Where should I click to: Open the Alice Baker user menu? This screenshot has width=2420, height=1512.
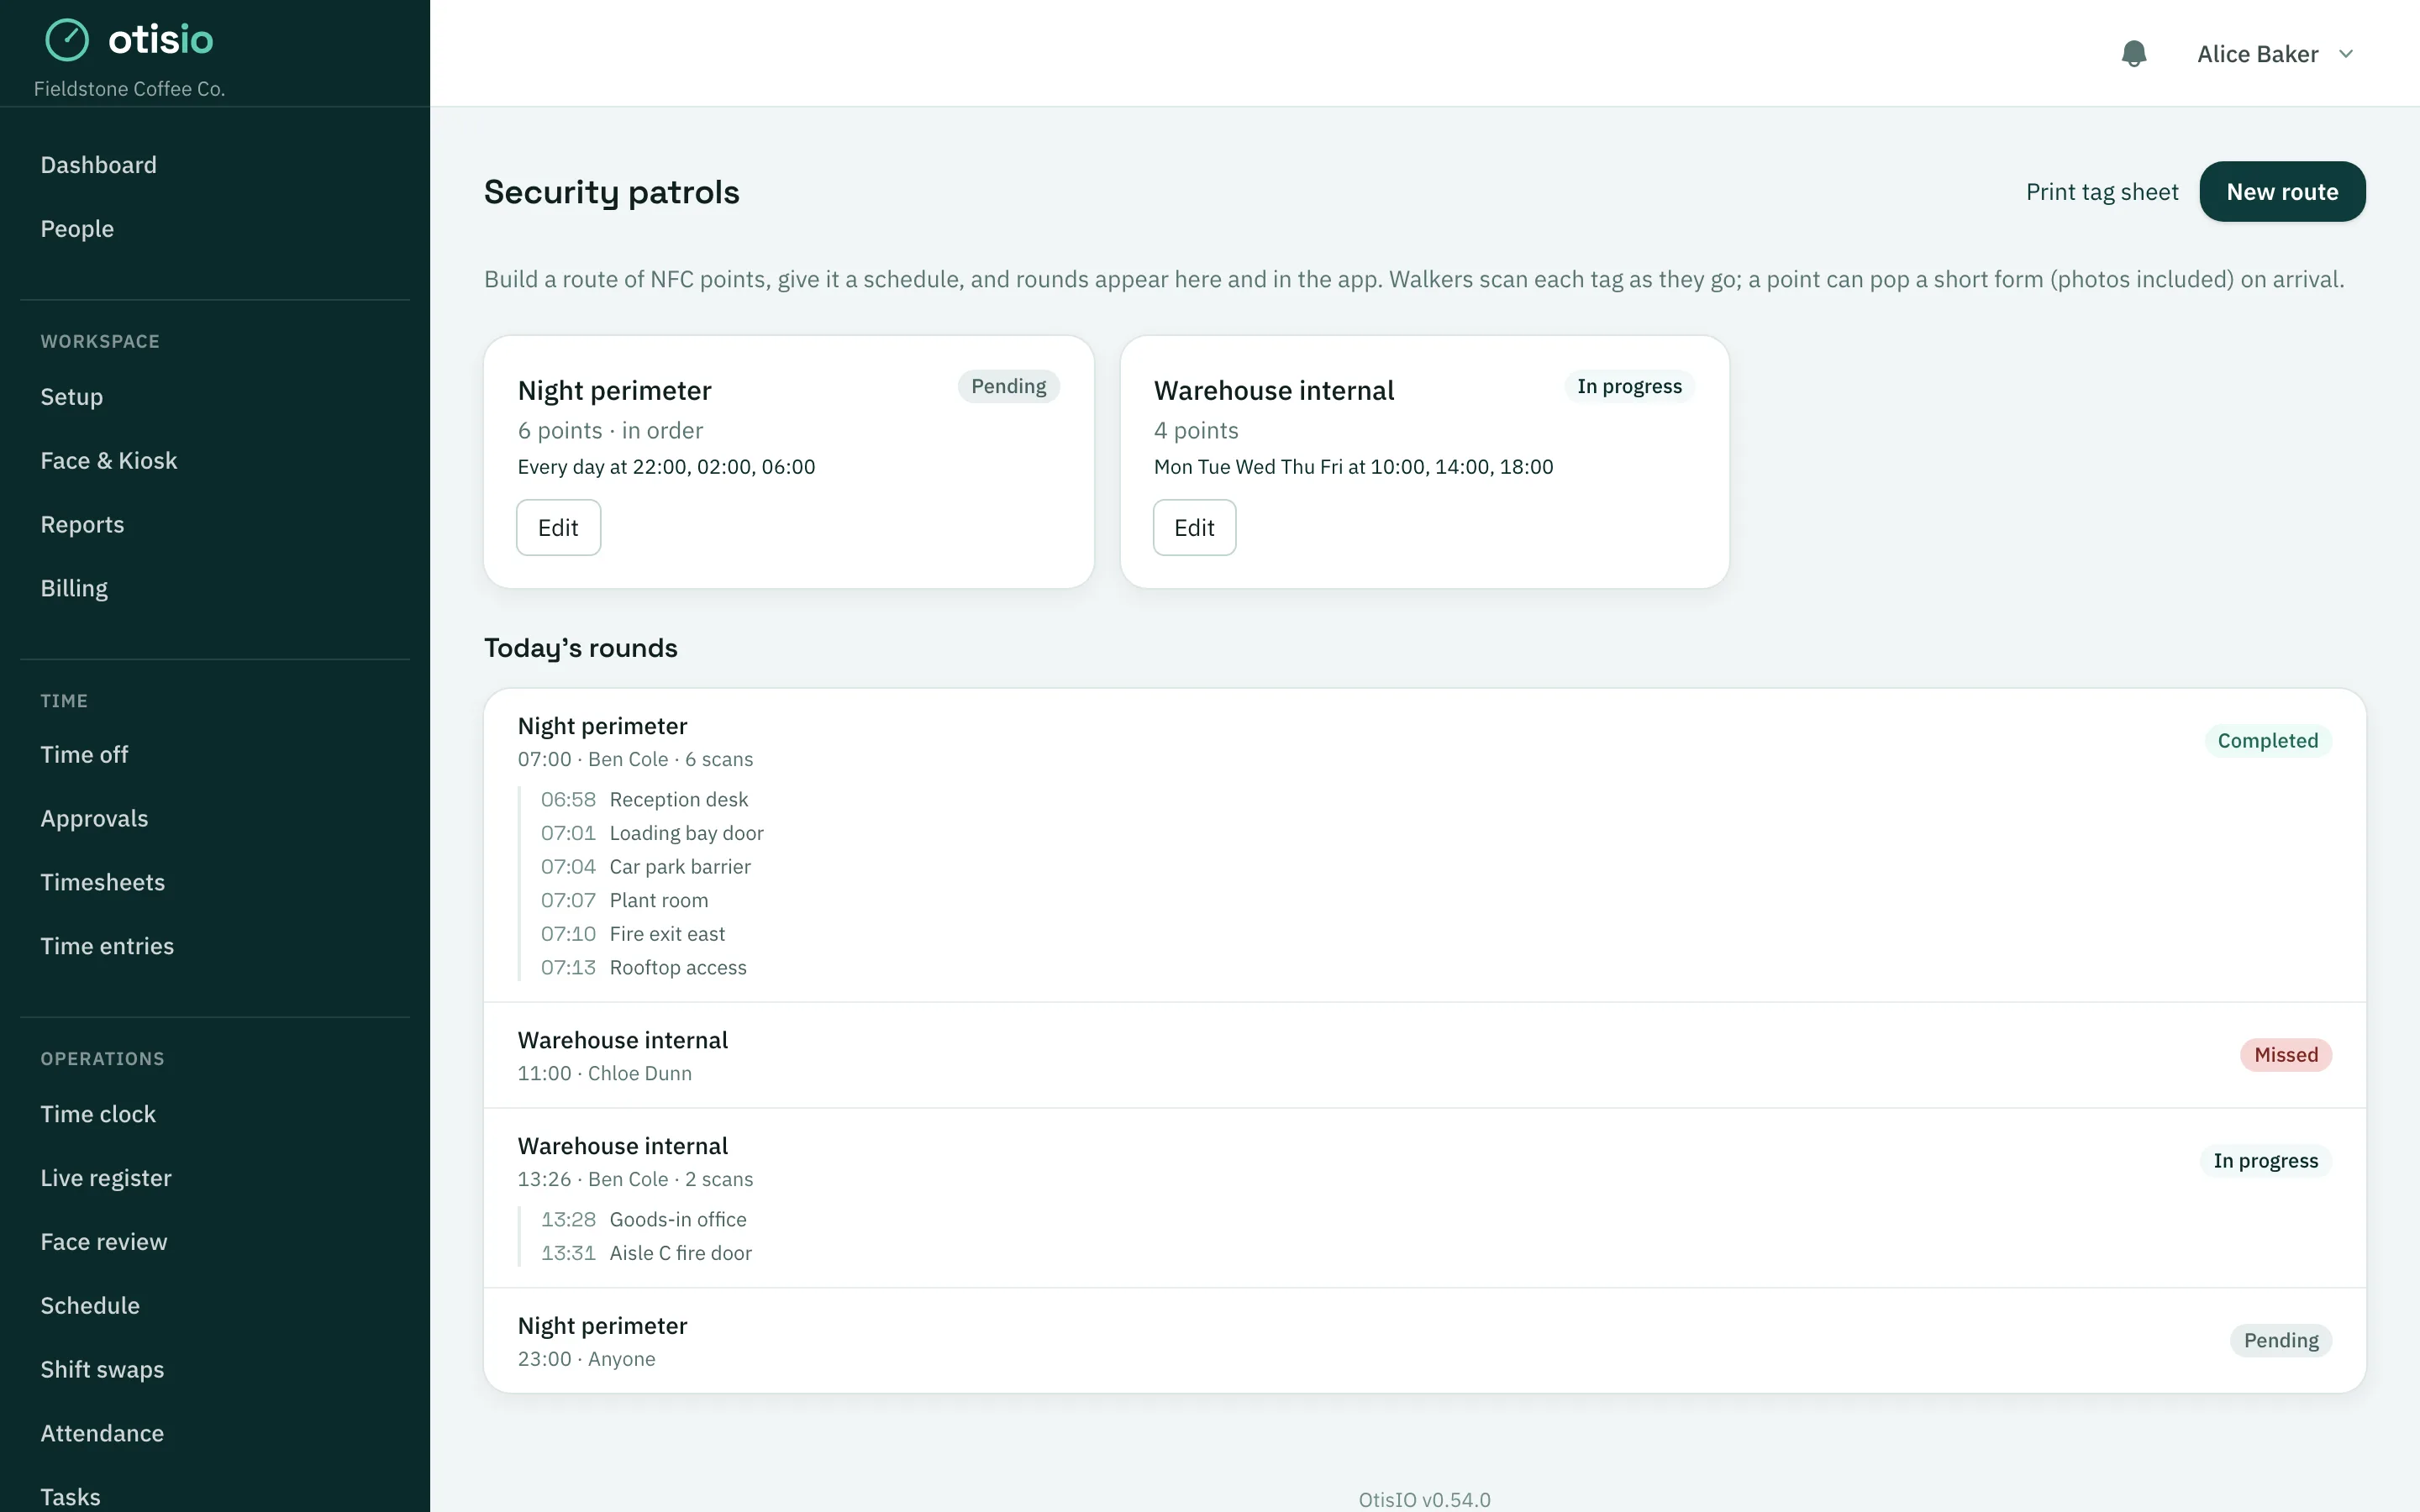2275,54
